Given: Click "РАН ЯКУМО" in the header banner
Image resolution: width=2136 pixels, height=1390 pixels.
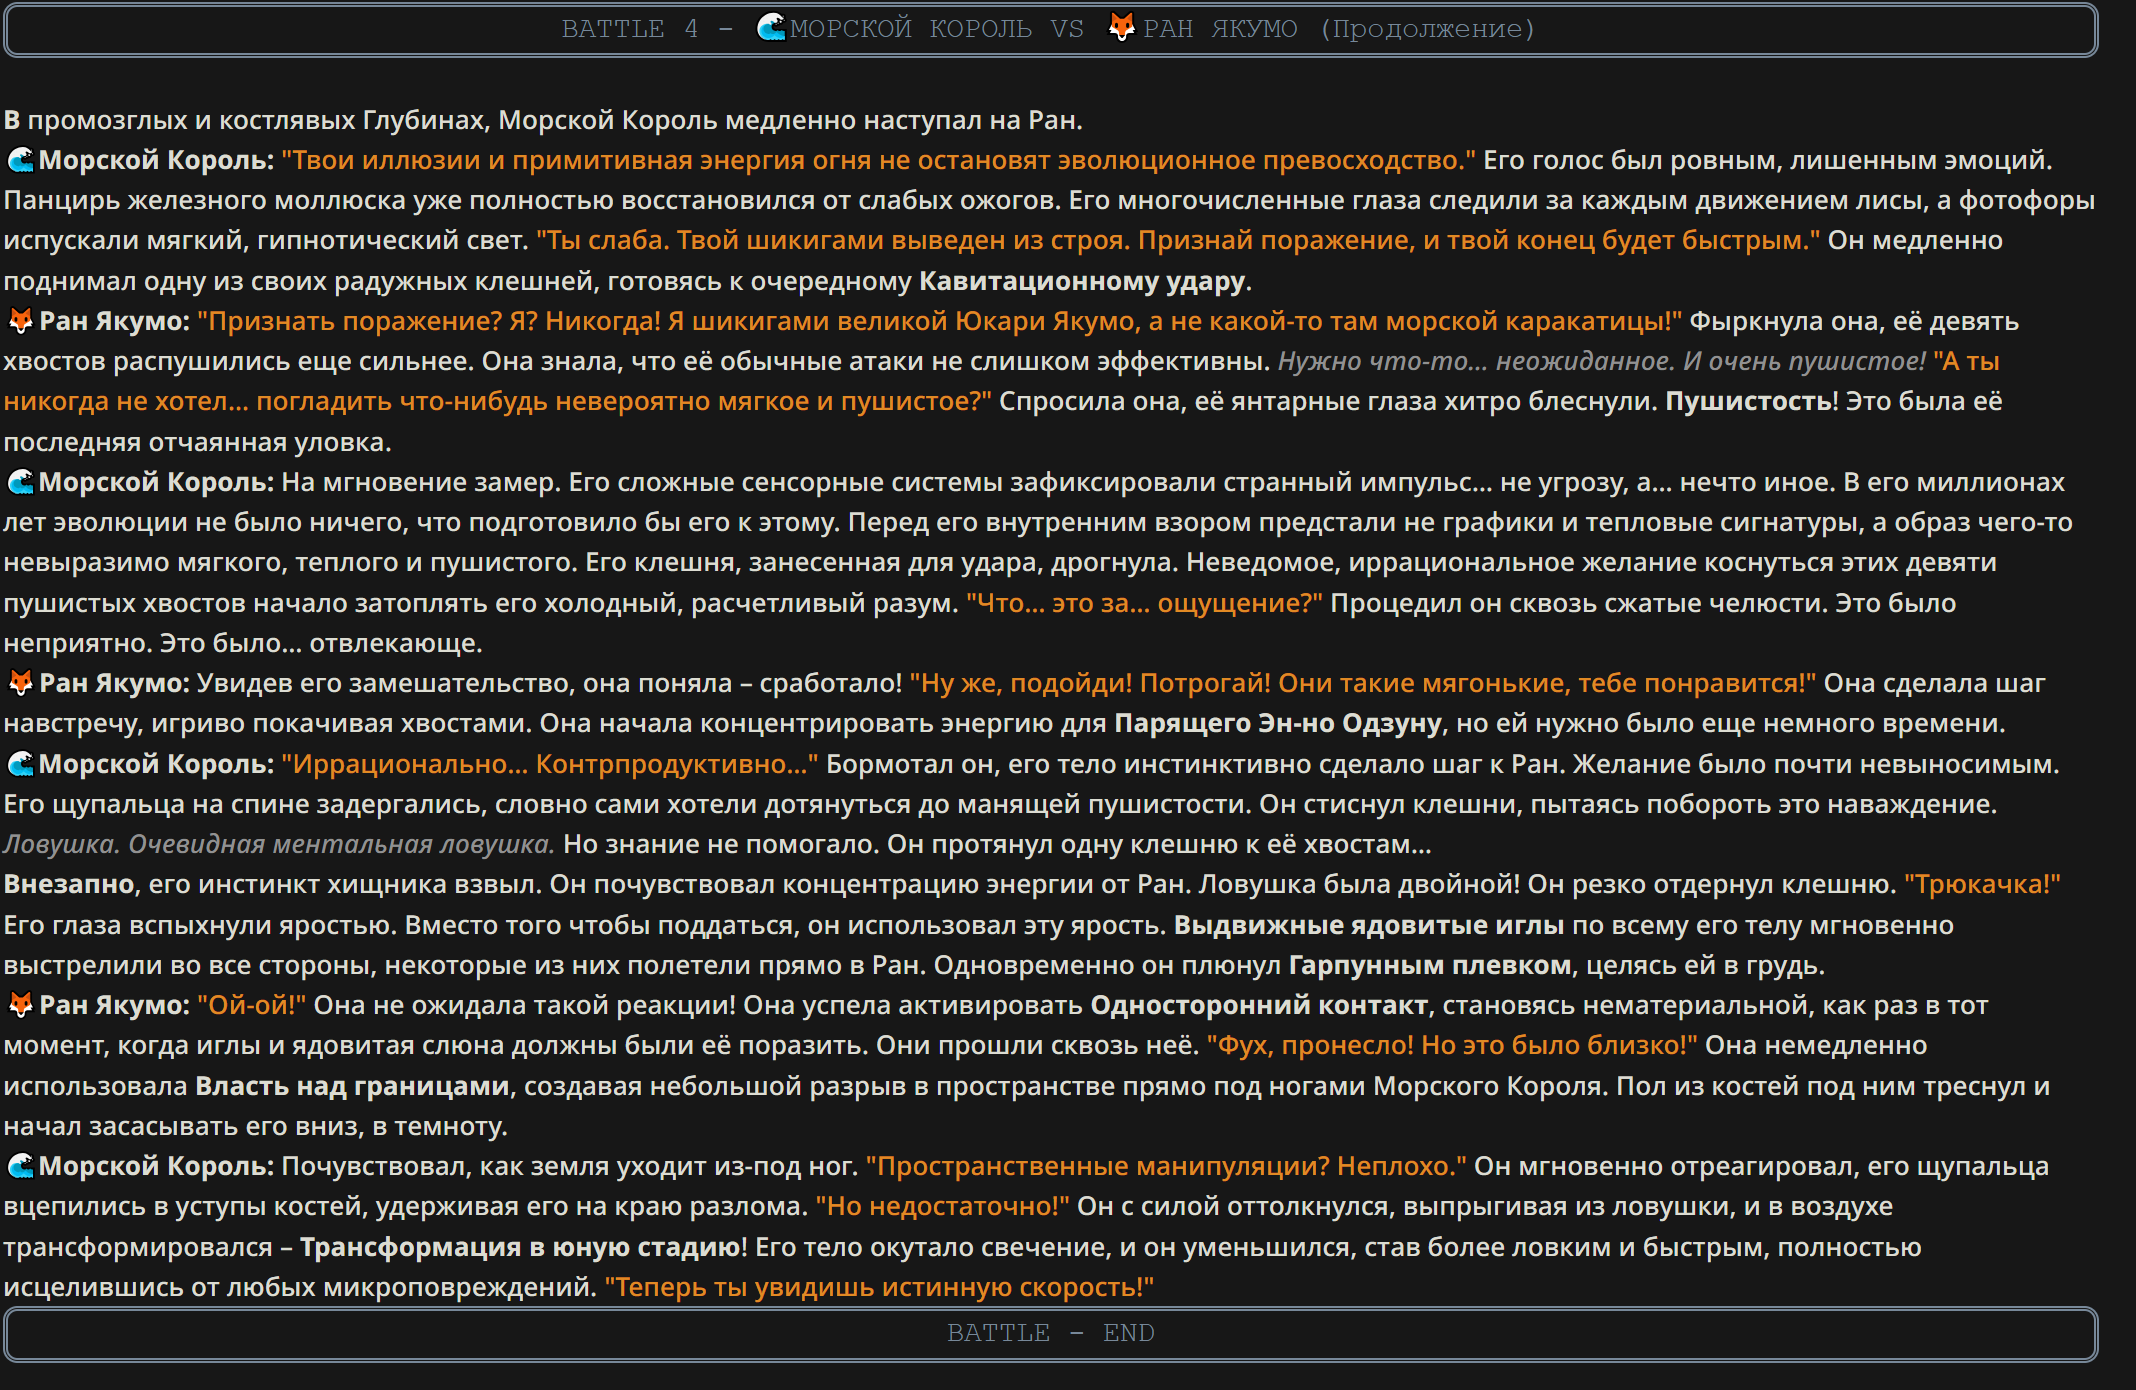Looking at the screenshot, I should point(1220,29).
